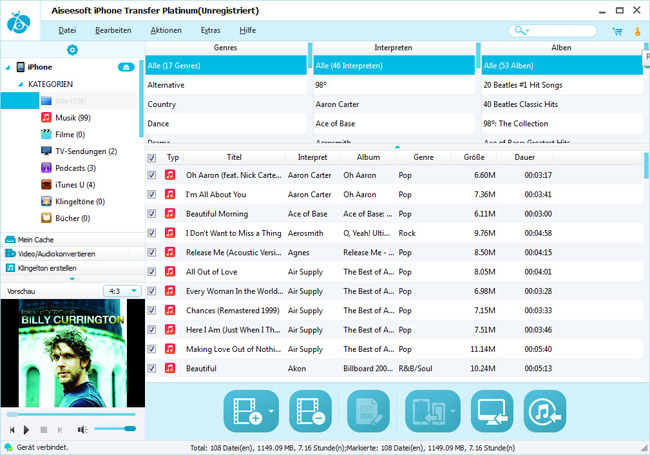Click the orange register key icon

tap(638, 31)
